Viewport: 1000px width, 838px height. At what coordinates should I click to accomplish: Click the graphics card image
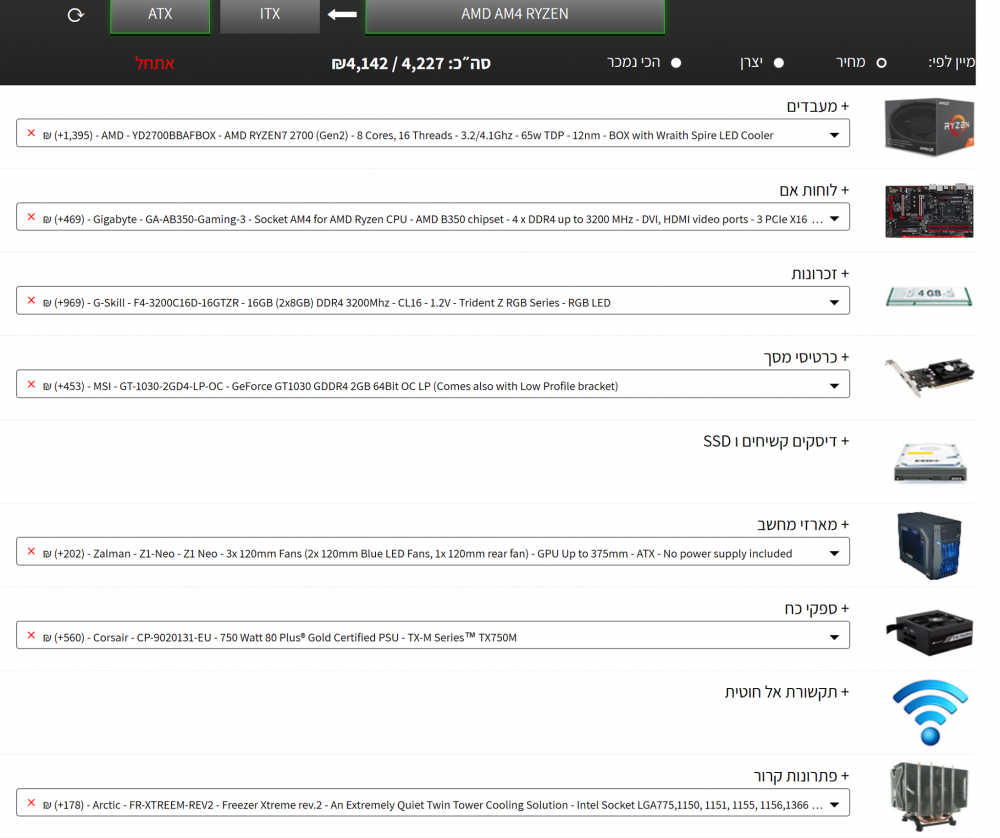tap(929, 378)
